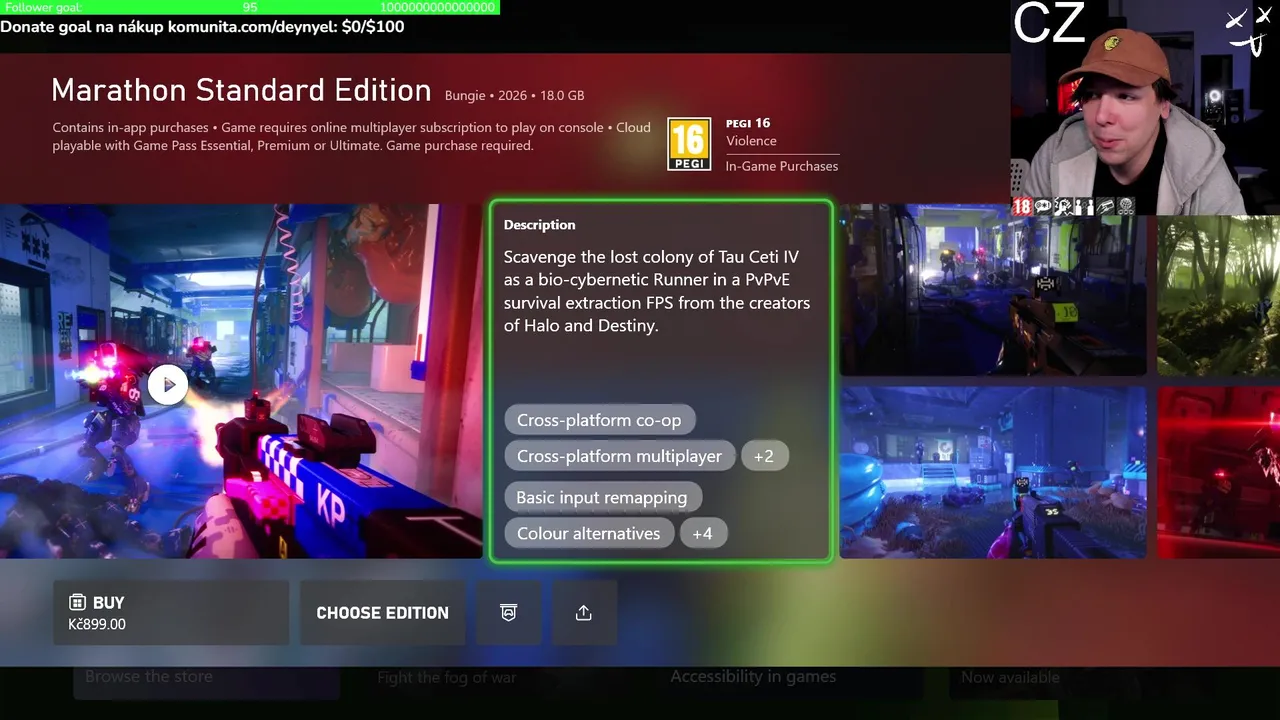Open the dark corridor gameplay screenshot
1280x720 pixels.
click(x=993, y=290)
